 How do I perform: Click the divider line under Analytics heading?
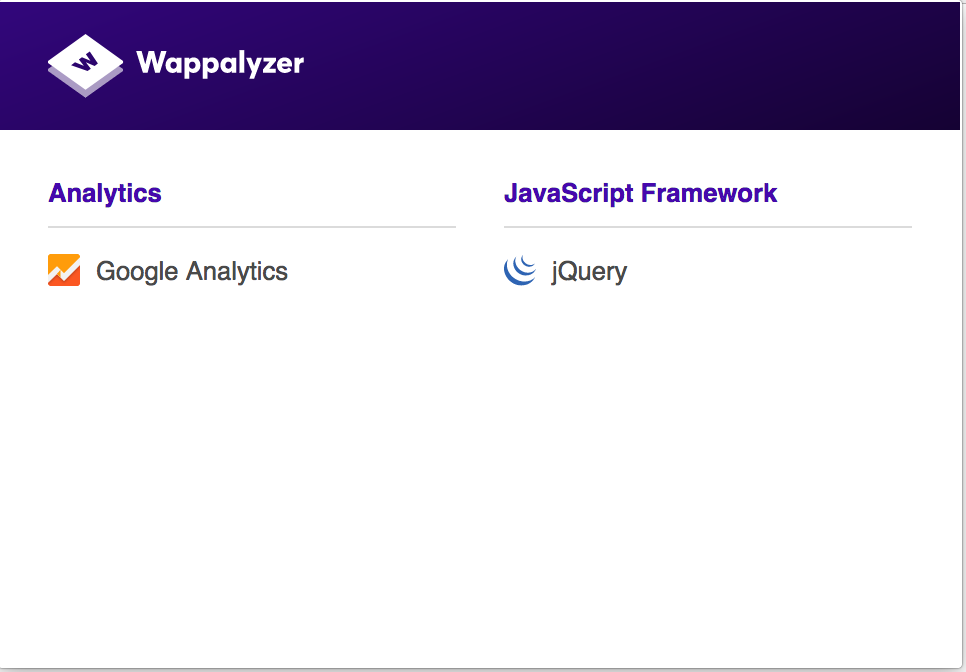click(252, 227)
